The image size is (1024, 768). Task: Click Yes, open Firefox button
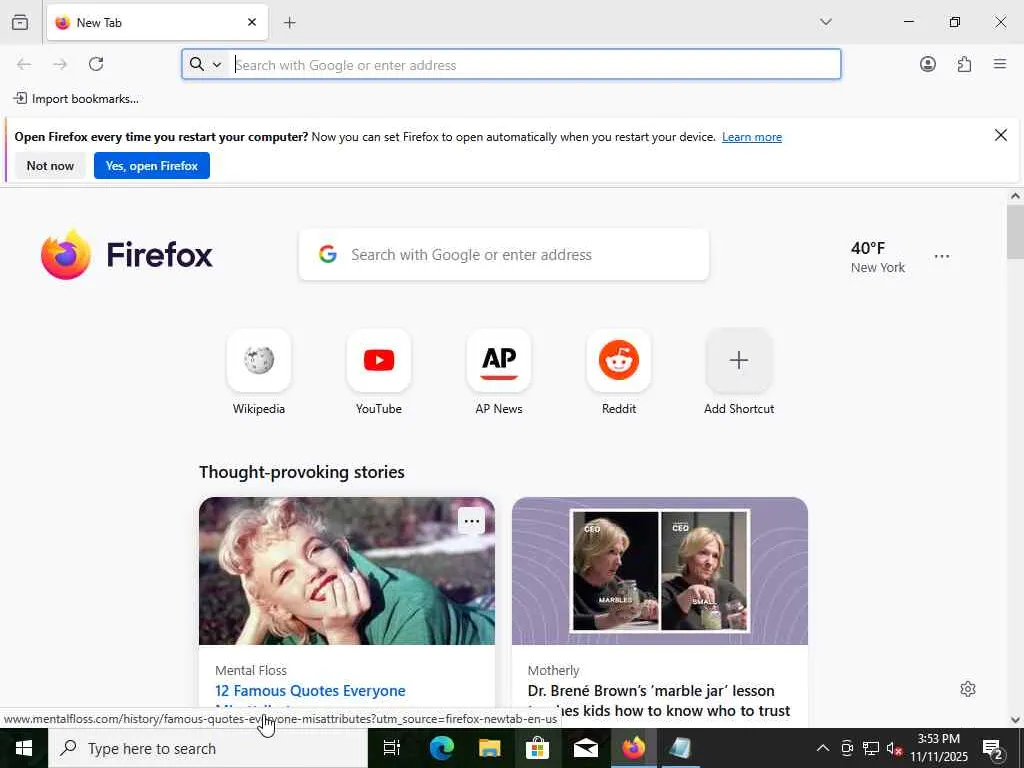[x=152, y=166]
